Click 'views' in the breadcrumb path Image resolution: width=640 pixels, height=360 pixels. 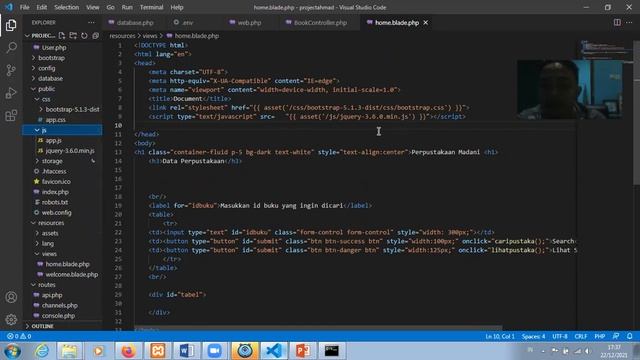pyautogui.click(x=149, y=36)
